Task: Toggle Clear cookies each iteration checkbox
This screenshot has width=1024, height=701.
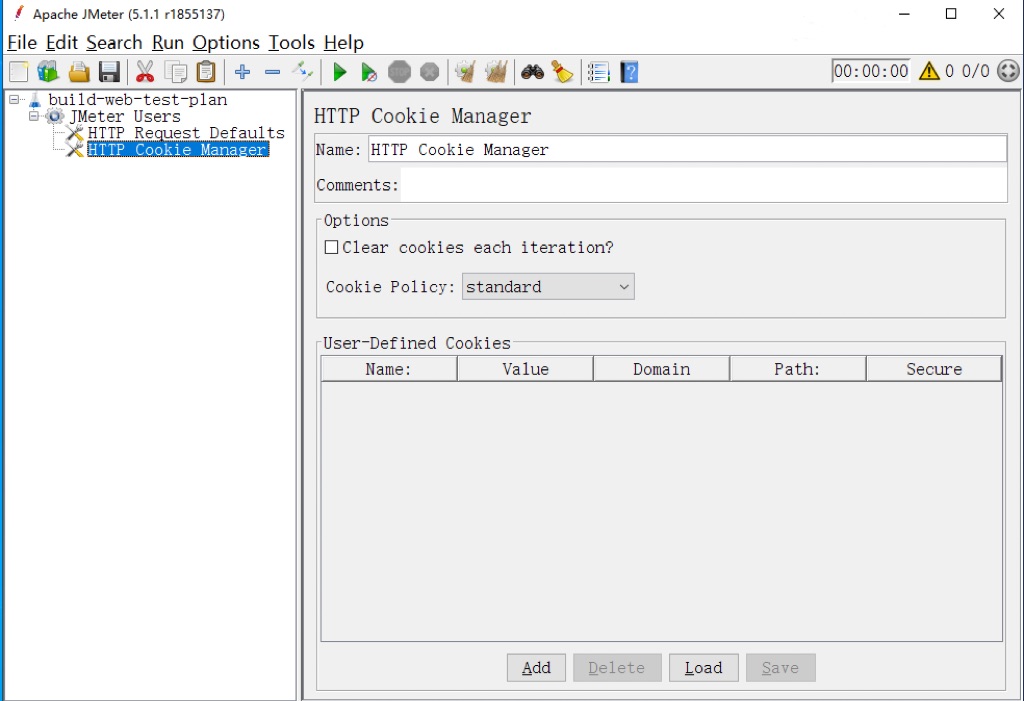Action: [x=332, y=248]
